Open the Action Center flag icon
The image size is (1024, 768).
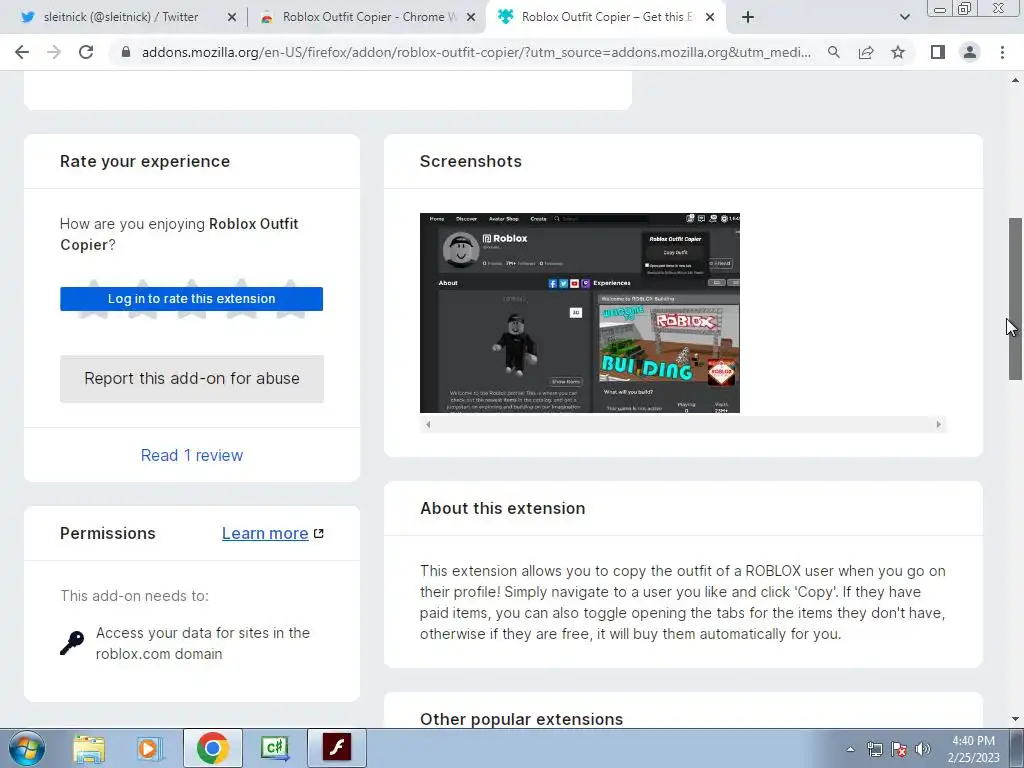(899, 749)
